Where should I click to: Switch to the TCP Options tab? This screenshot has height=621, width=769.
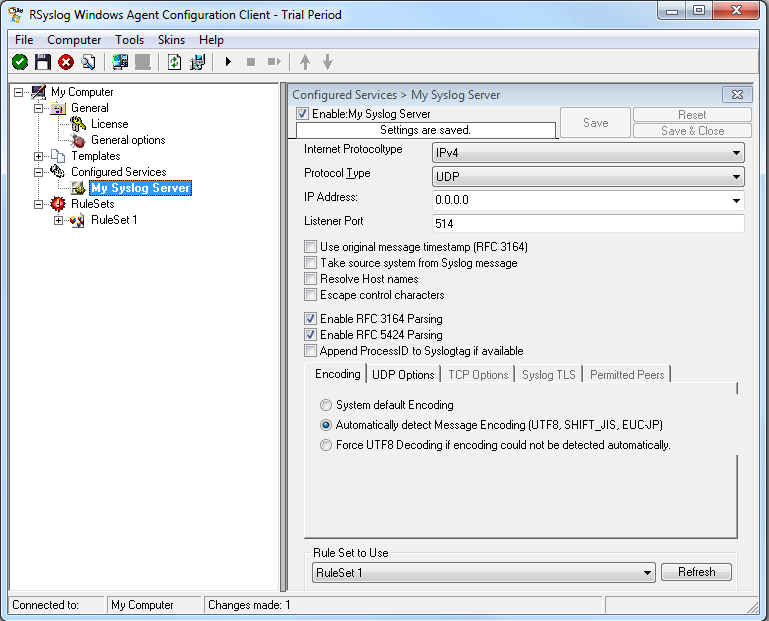point(478,375)
